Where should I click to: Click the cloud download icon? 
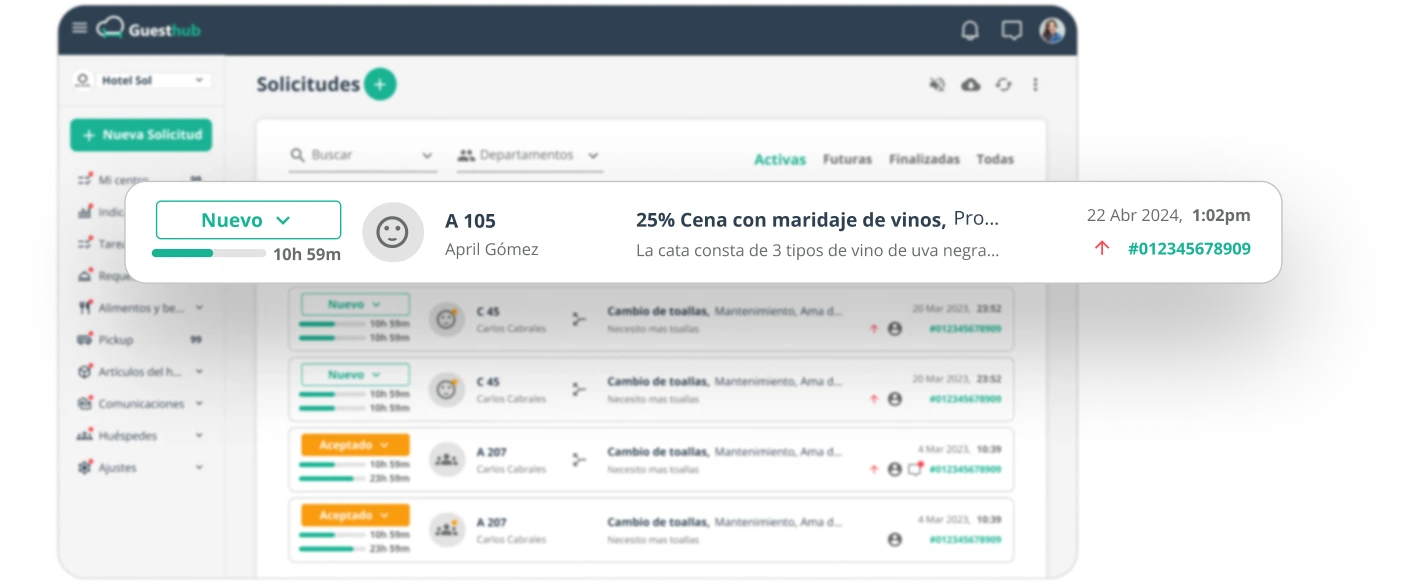pos(970,85)
